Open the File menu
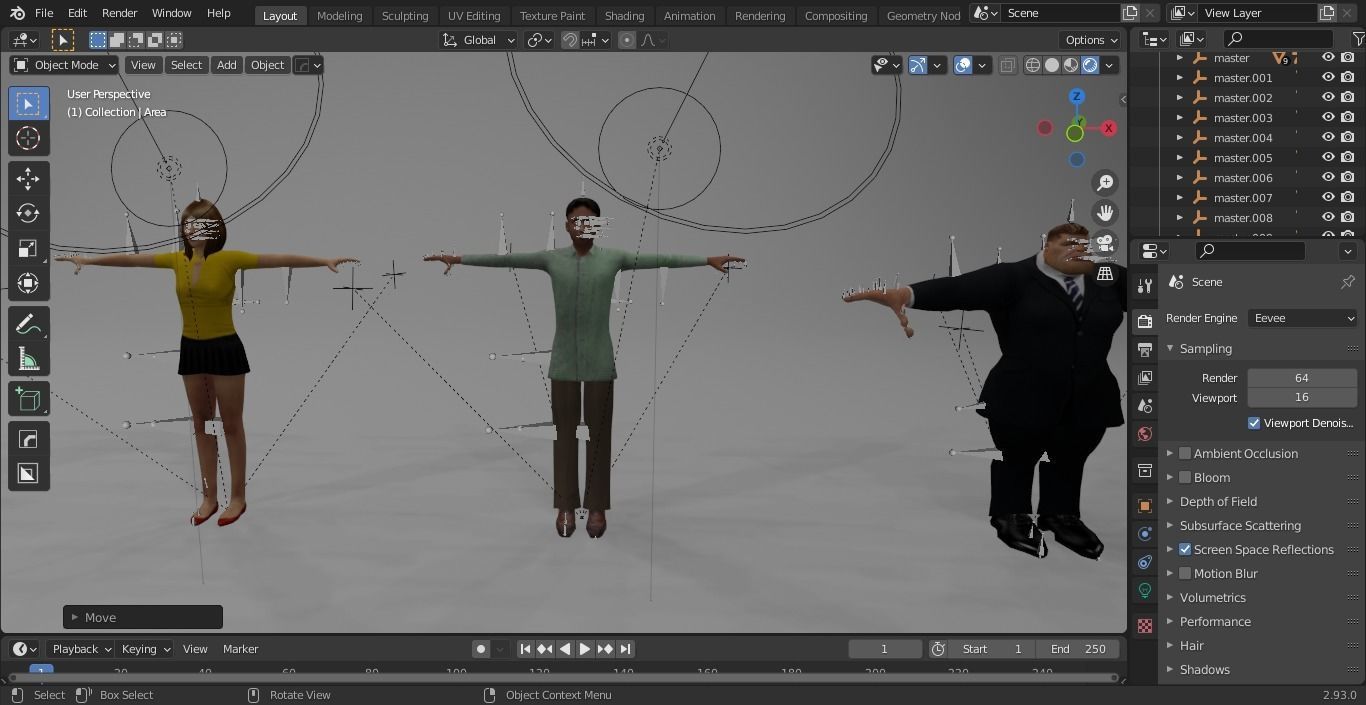Viewport: 1366px width, 705px height. 44,13
